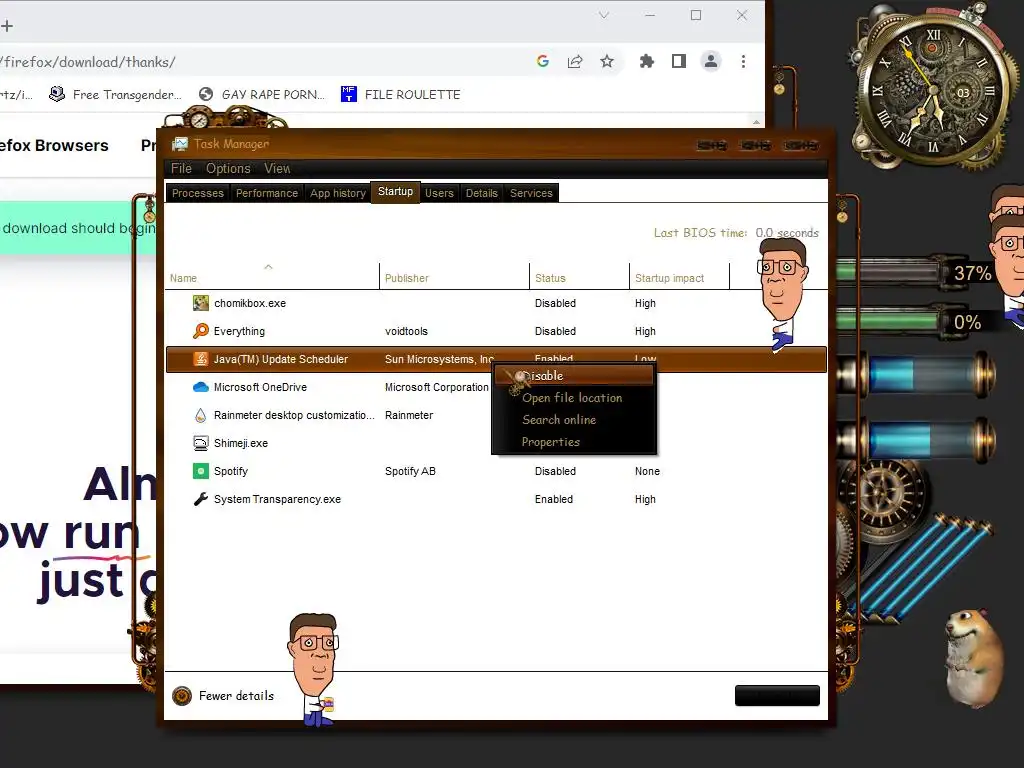Switch to the App history tab
This screenshot has height=768, width=1024.
[338, 193]
